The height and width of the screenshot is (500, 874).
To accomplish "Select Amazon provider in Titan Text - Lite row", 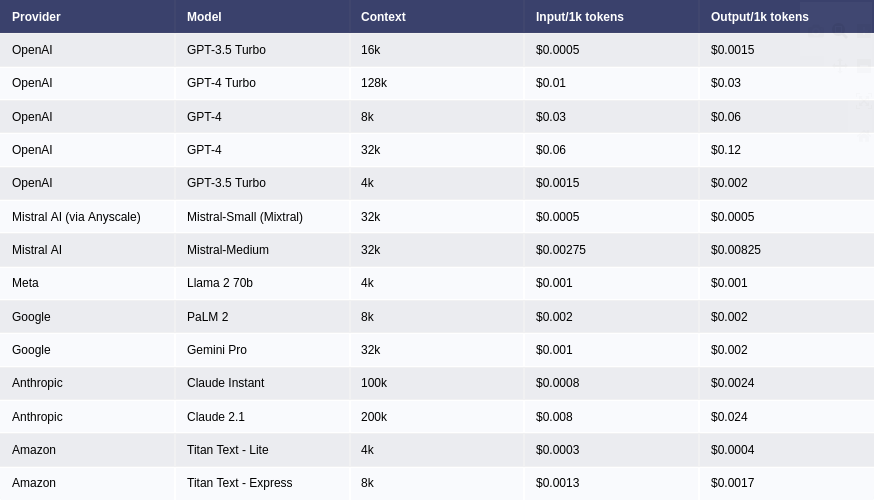I will [34, 450].
